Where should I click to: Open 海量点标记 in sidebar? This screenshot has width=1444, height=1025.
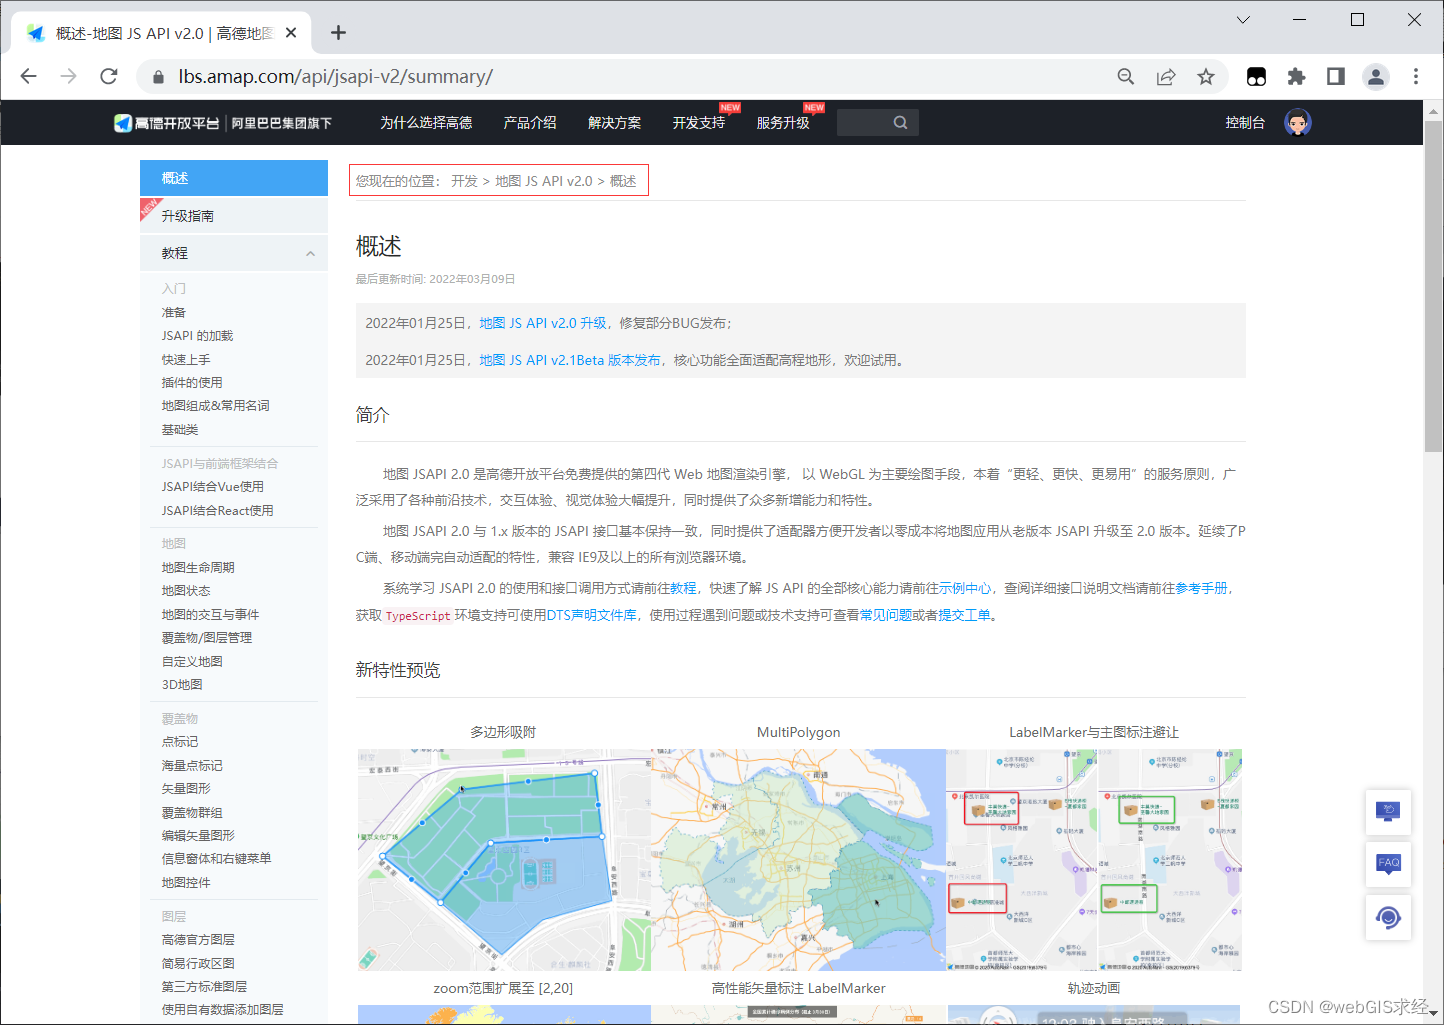(x=192, y=766)
